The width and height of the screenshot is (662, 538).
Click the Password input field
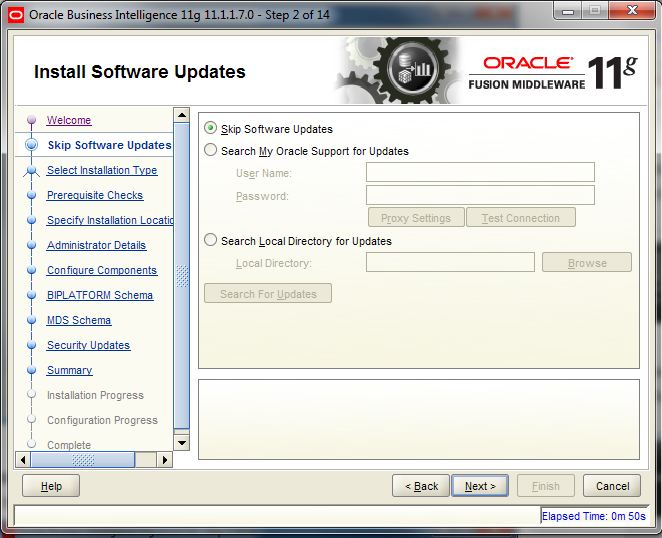pyautogui.click(x=480, y=195)
